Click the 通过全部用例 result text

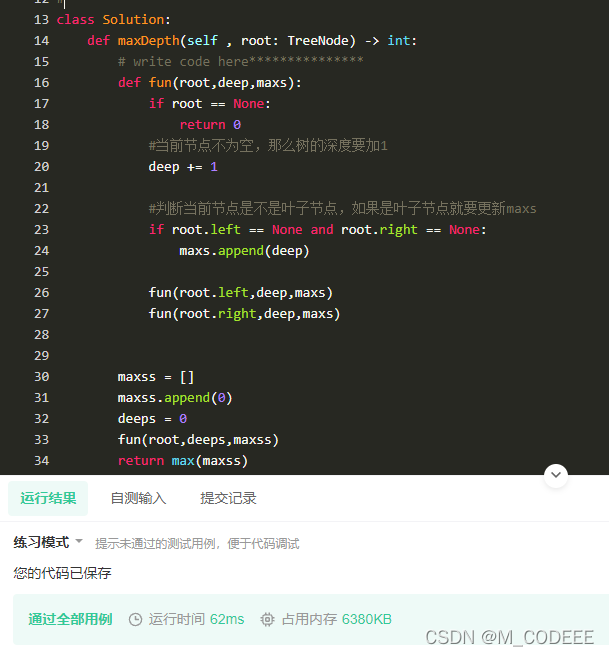coord(70,619)
